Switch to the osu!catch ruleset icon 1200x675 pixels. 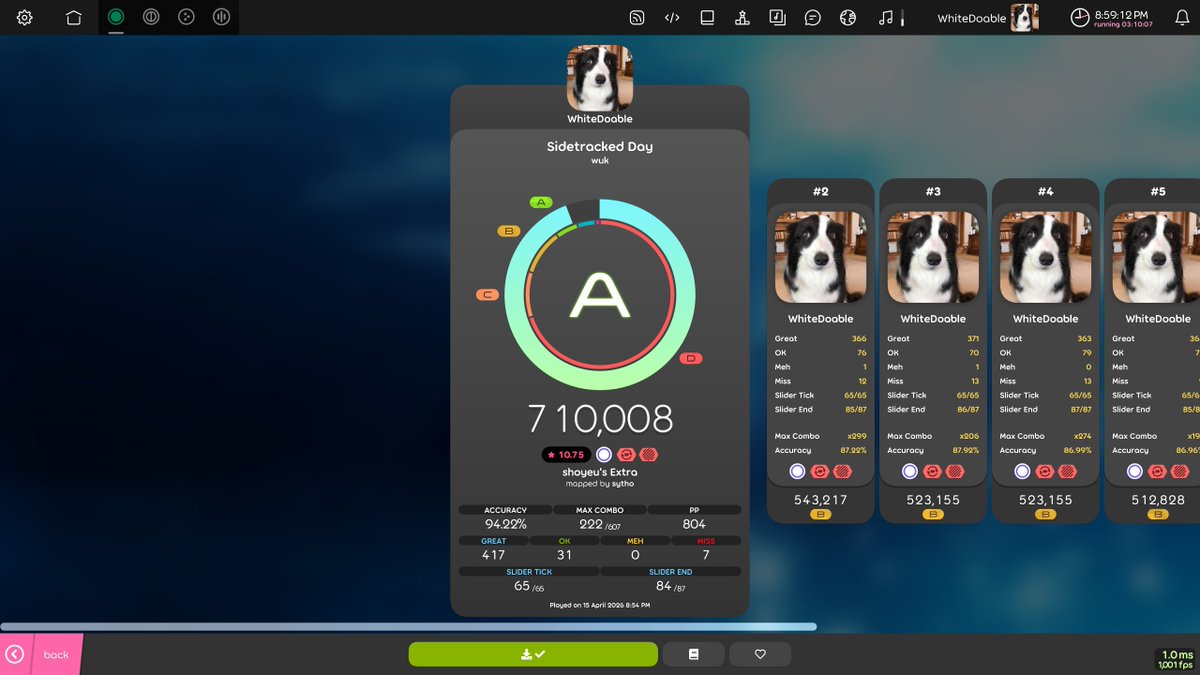tap(186, 17)
